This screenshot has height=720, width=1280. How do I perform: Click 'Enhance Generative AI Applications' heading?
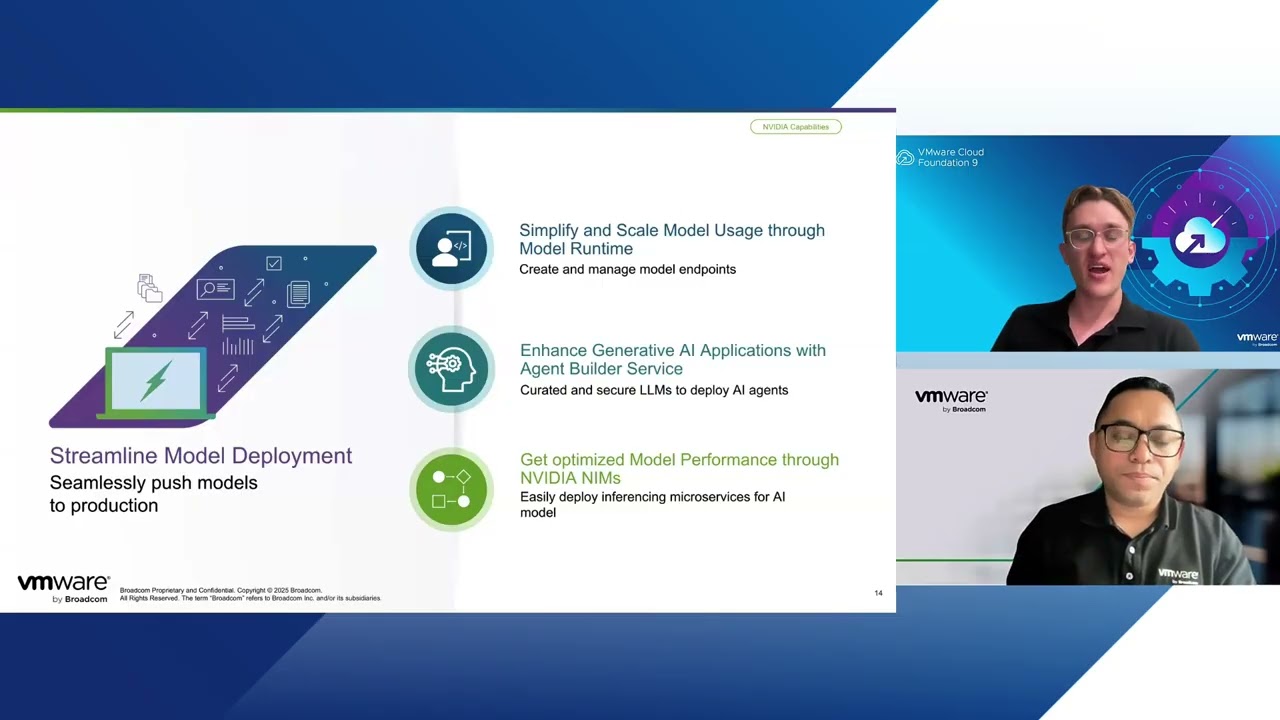(673, 359)
